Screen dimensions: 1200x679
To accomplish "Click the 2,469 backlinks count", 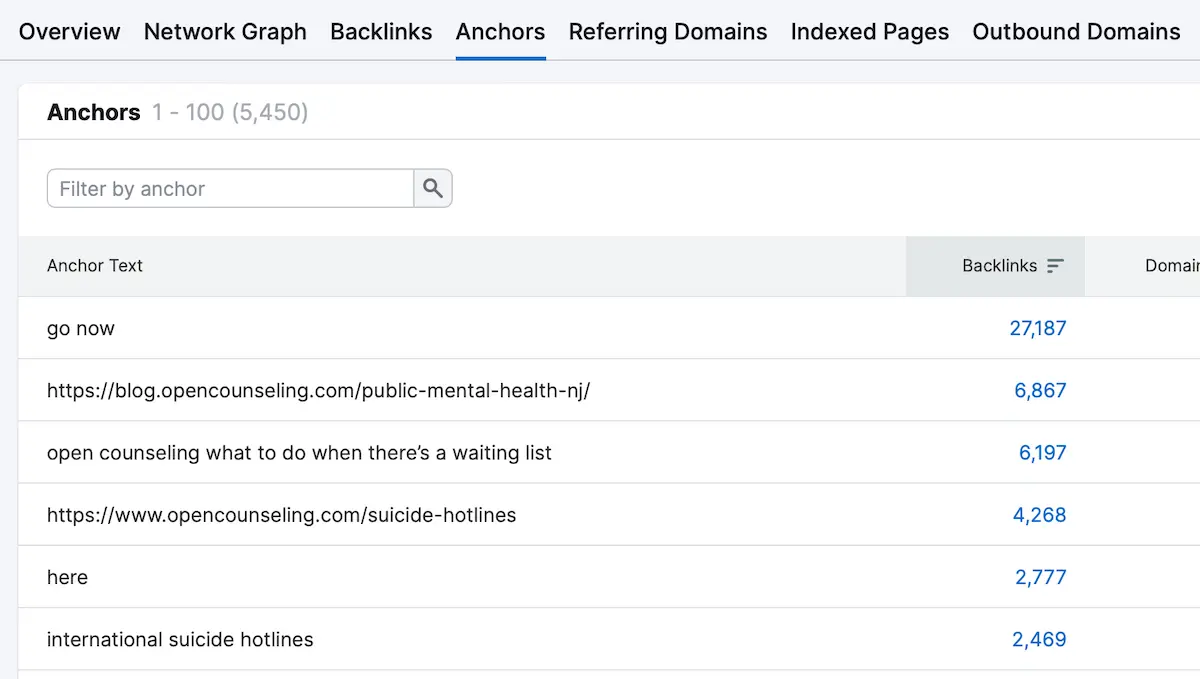I will pyautogui.click(x=1039, y=640).
